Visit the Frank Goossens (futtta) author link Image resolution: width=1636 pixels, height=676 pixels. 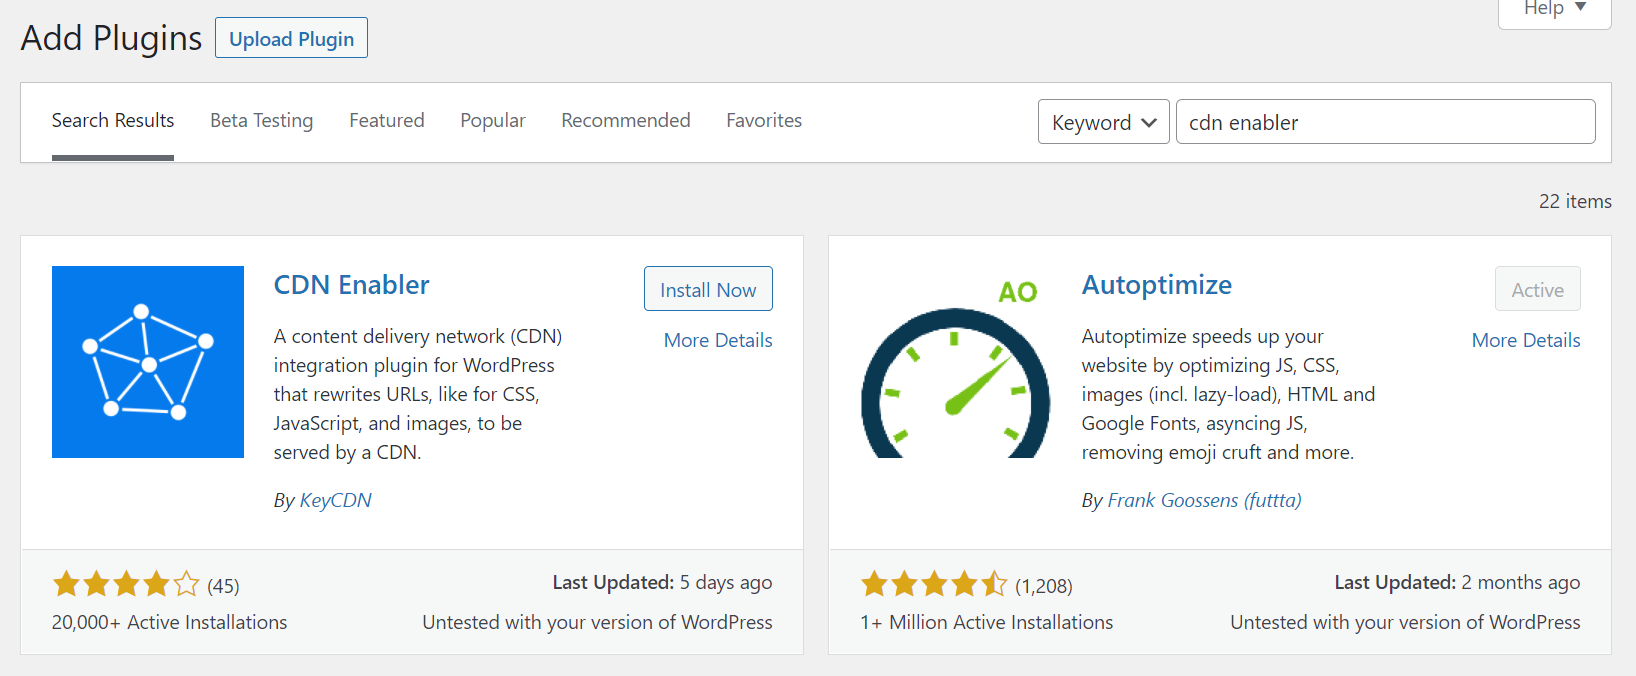pos(1205,500)
